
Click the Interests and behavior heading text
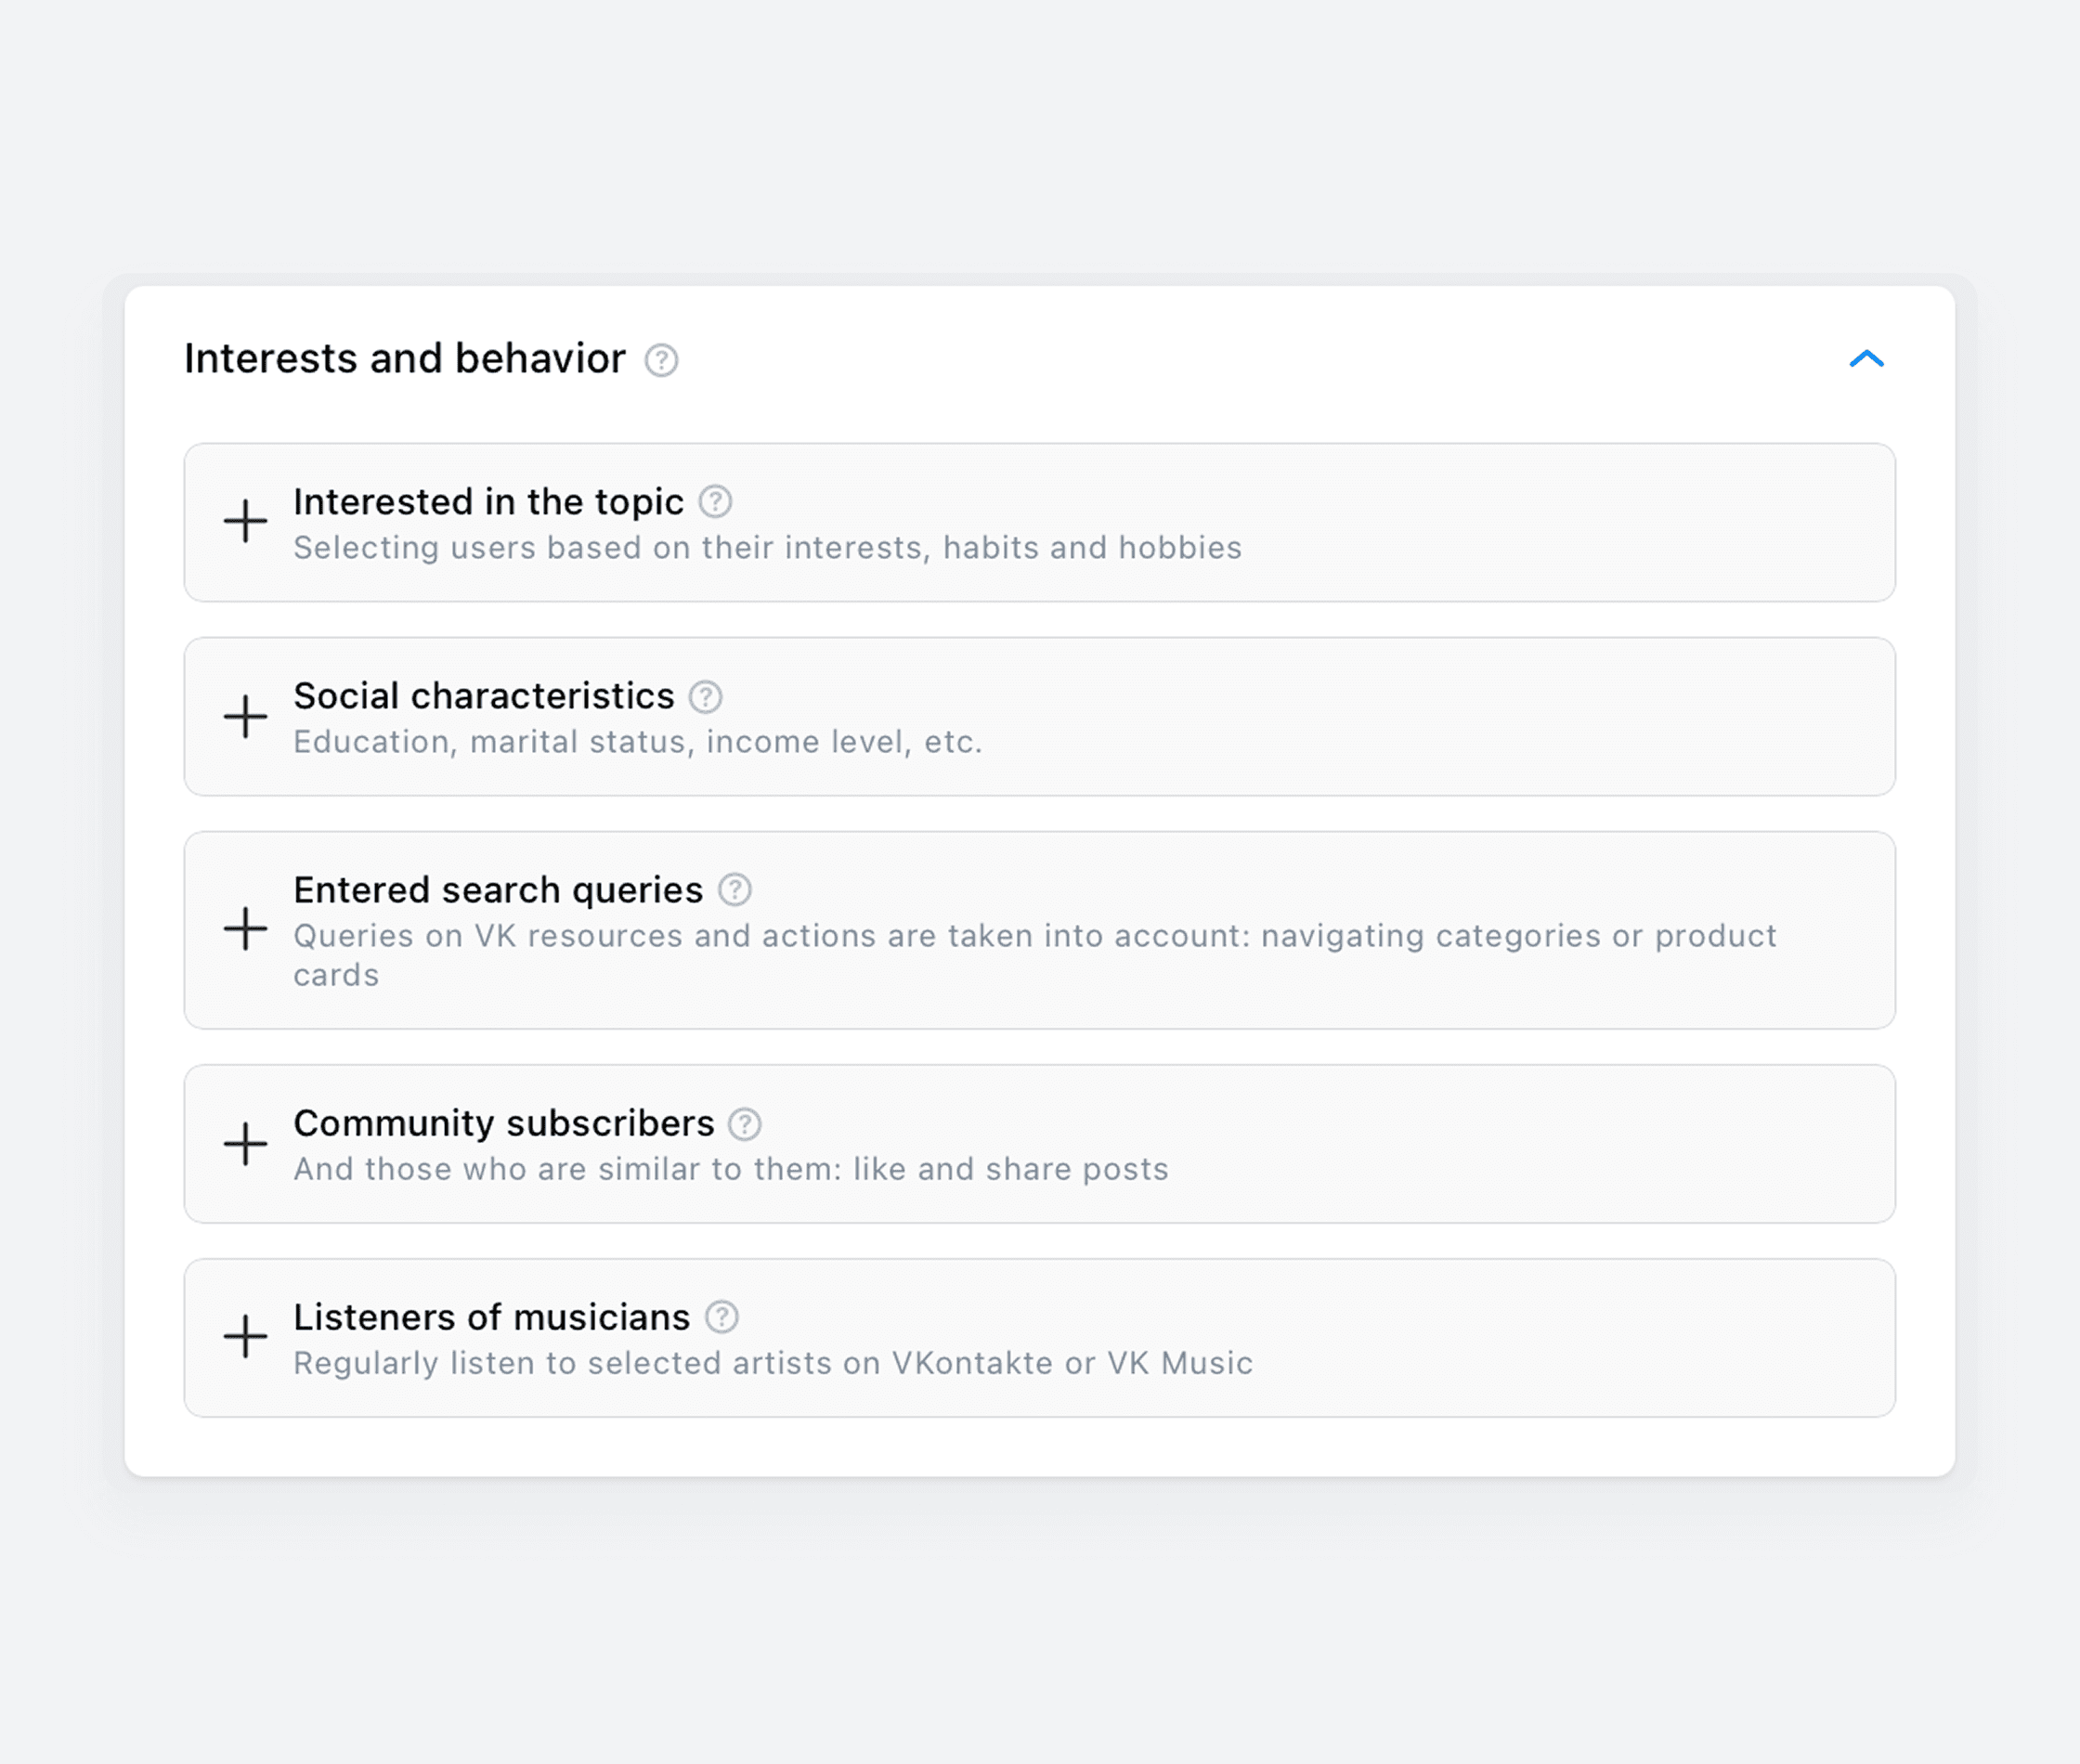(405, 359)
